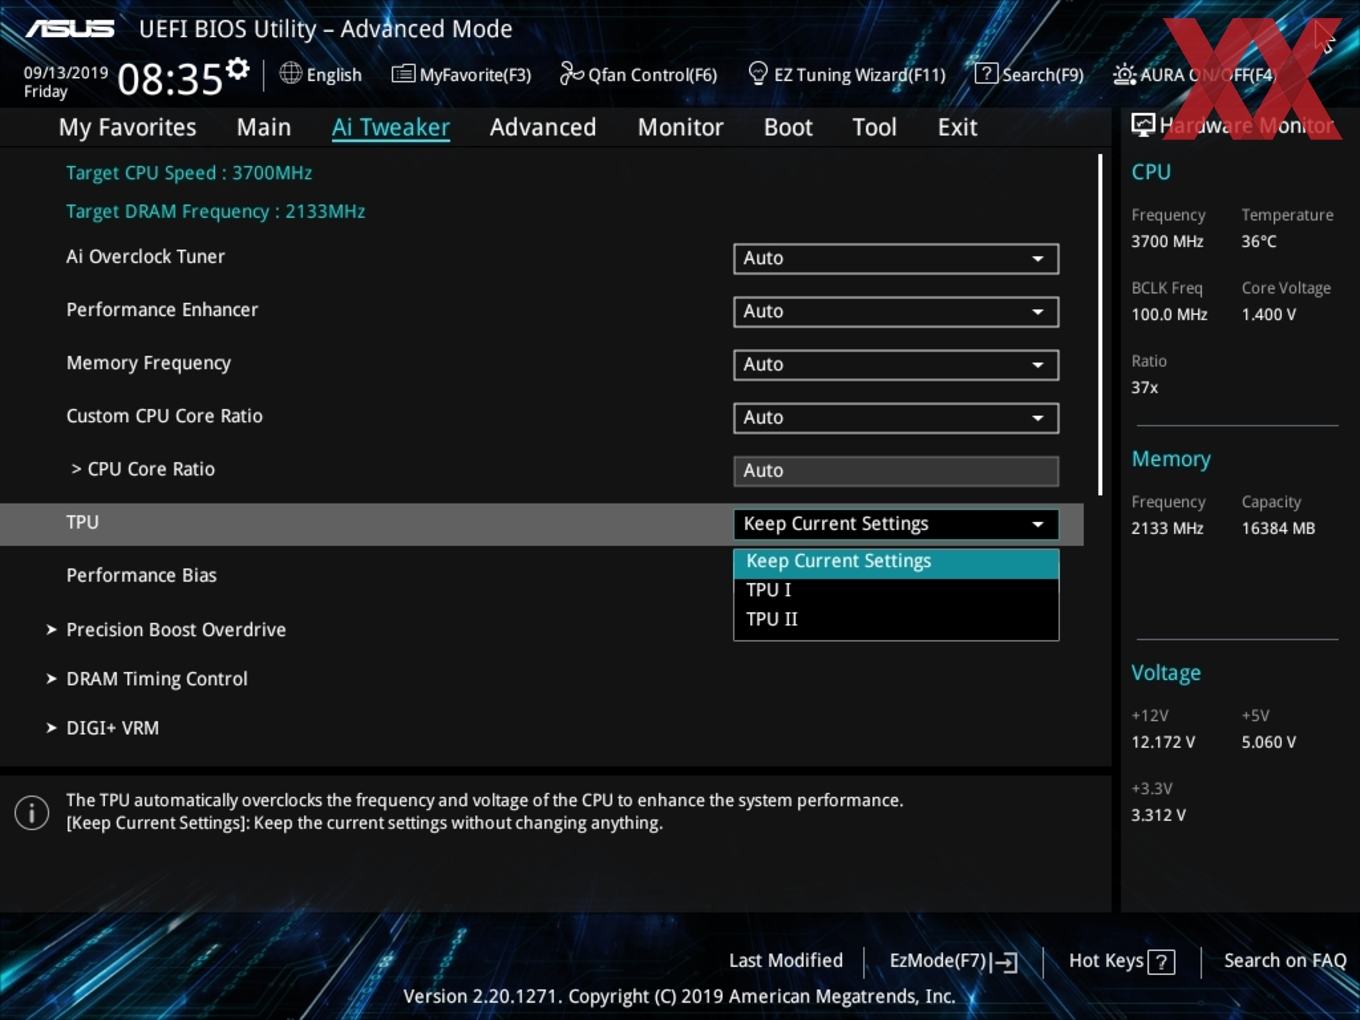Choose TPU II from the list
The height and width of the screenshot is (1020, 1360).
[x=896, y=619]
